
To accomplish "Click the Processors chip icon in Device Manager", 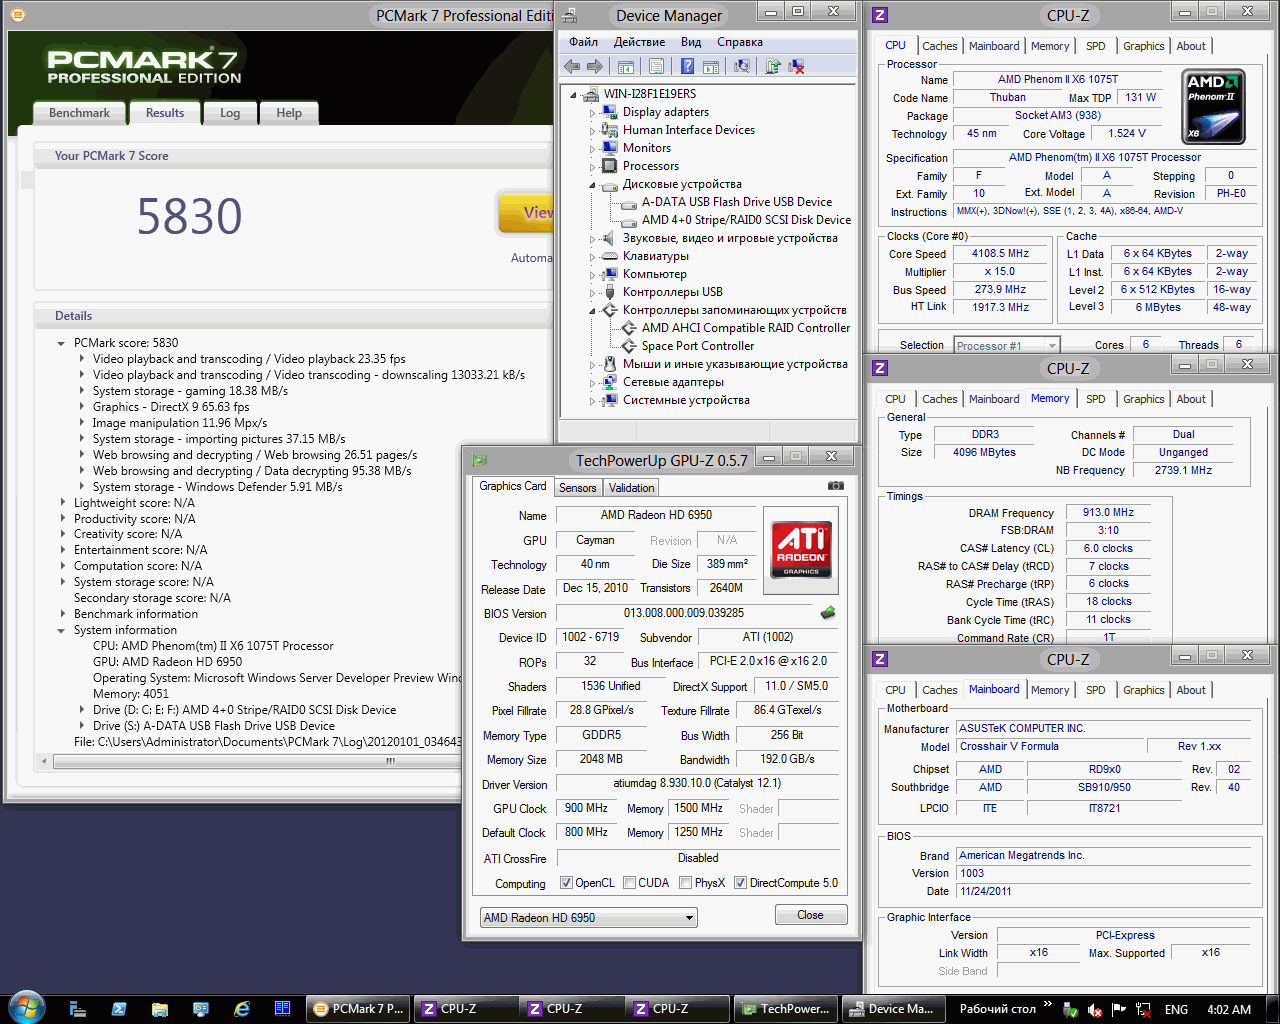I will 609,166.
